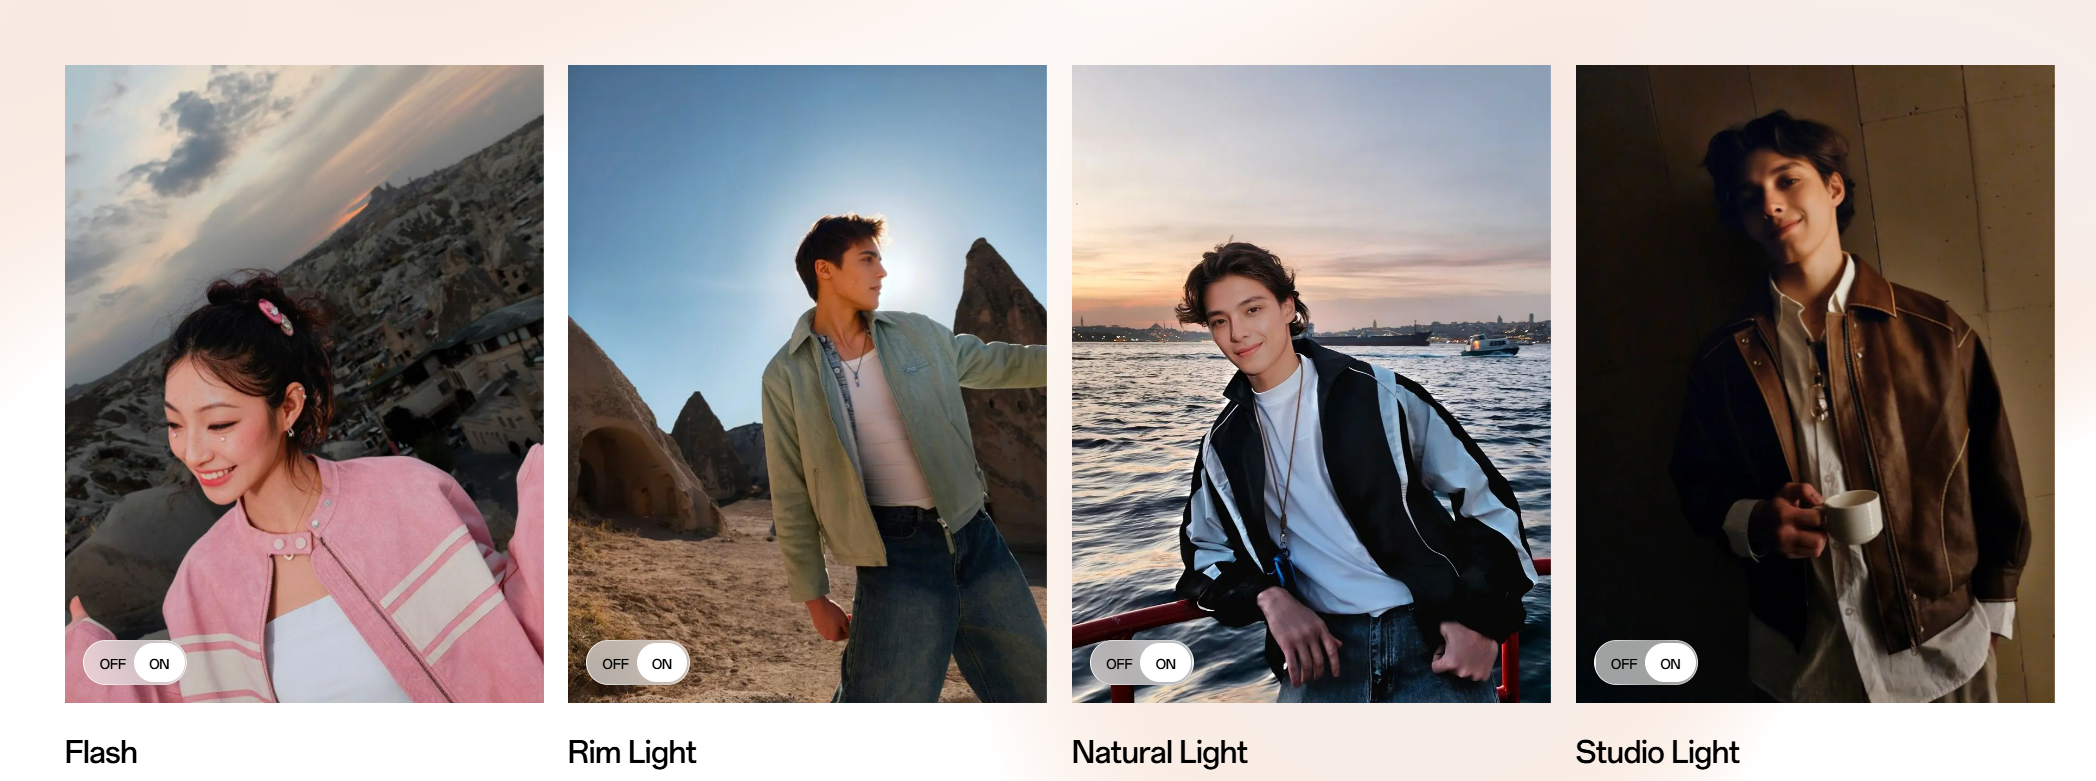Open the Flash photo of woman in pink jacket
Screen dimensions: 2096x781
304,384
